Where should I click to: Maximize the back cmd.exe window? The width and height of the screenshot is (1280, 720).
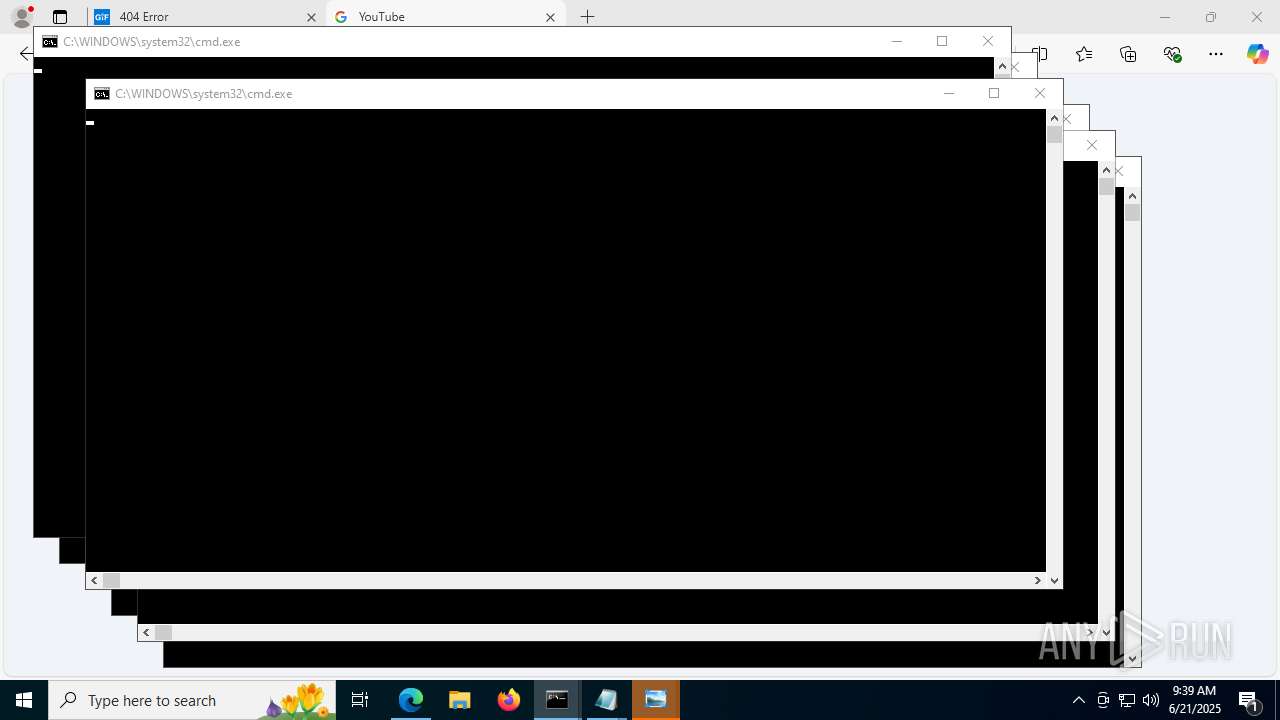click(942, 41)
